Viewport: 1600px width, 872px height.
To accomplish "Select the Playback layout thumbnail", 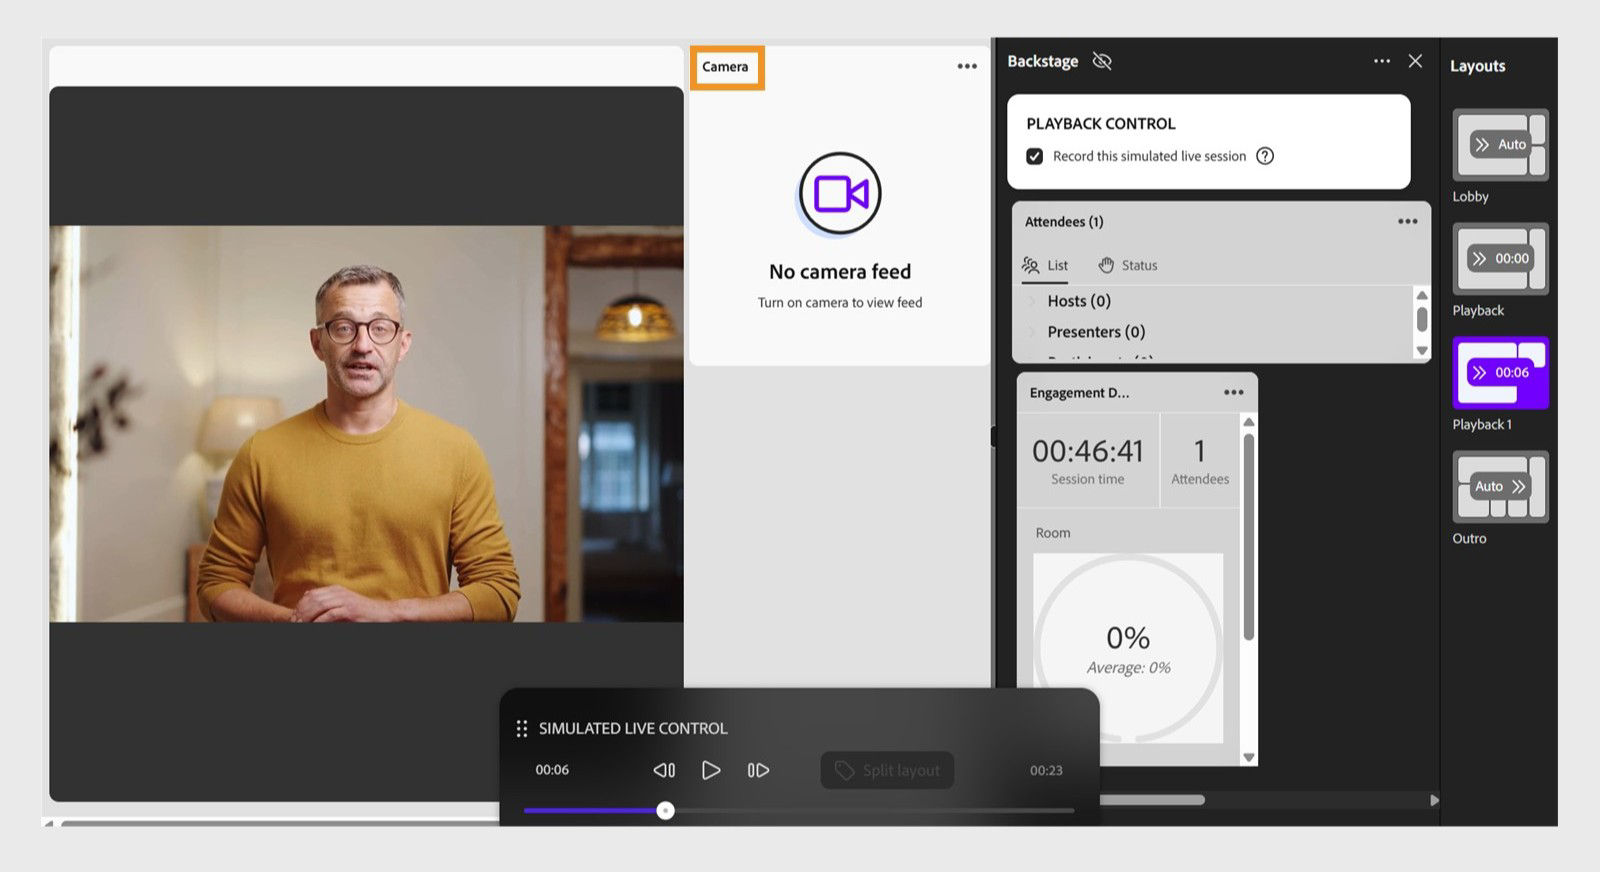I will click(1500, 259).
